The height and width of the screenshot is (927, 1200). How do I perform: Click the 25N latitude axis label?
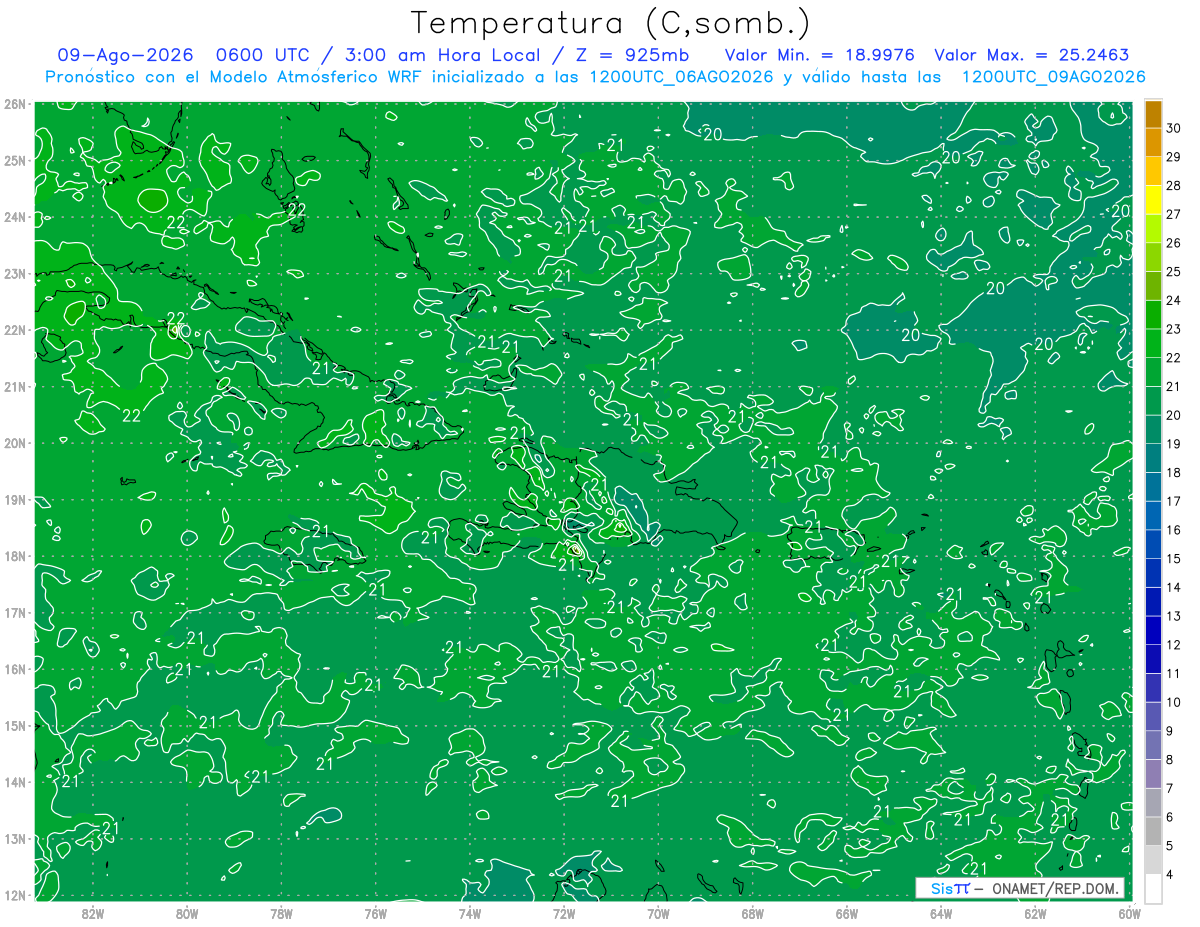coord(15,160)
